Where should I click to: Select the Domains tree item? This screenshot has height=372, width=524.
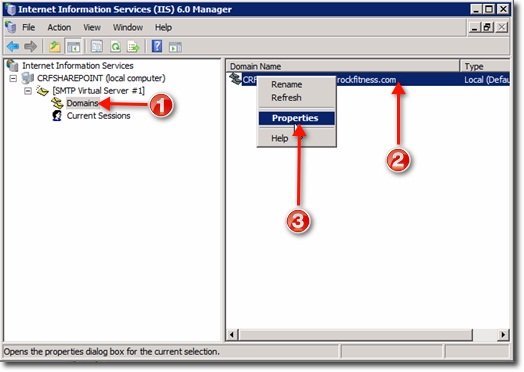(82, 103)
